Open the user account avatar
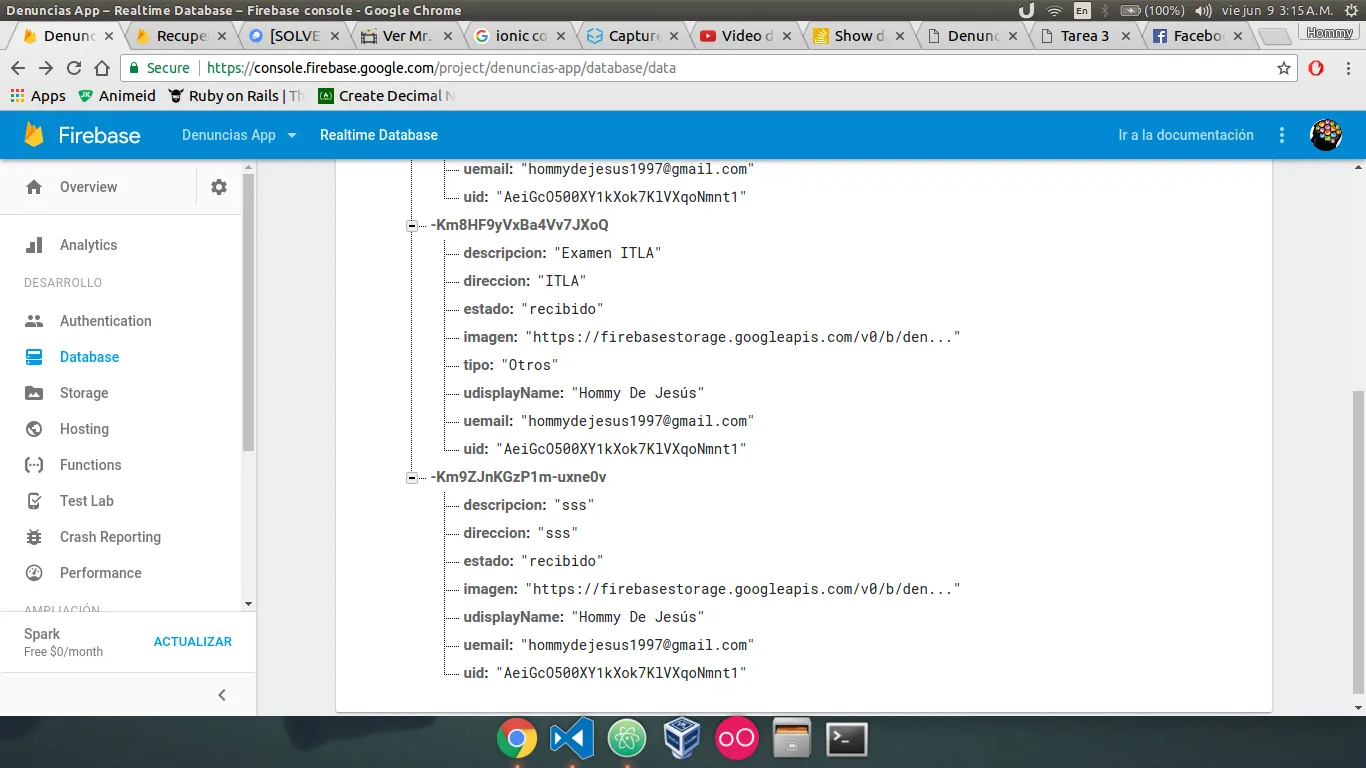Viewport: 1366px width, 768px height. [1326, 135]
